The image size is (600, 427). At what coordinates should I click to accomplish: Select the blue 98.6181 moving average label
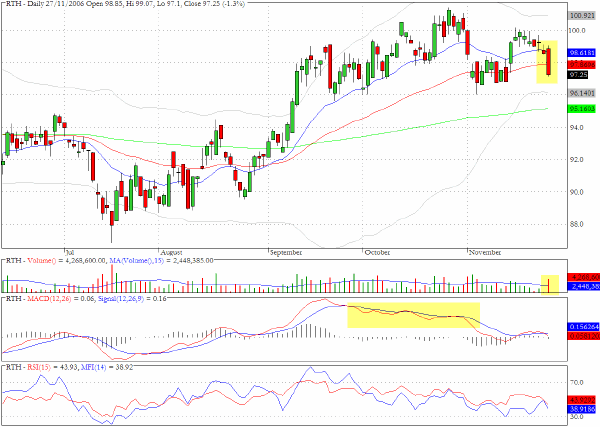(582, 53)
